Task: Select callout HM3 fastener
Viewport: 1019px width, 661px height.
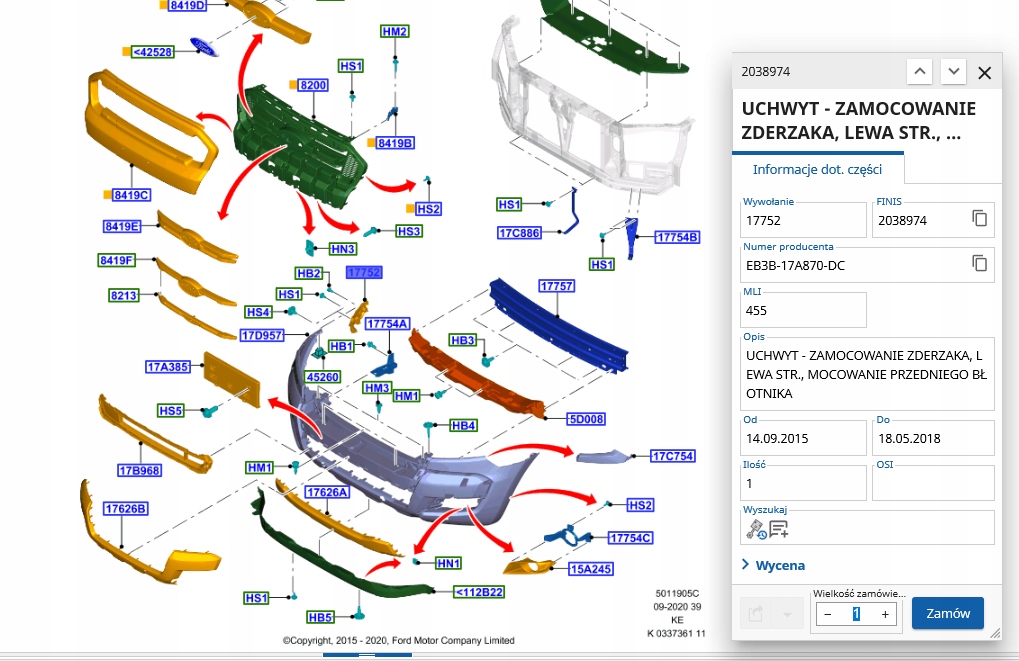Action: [x=377, y=388]
